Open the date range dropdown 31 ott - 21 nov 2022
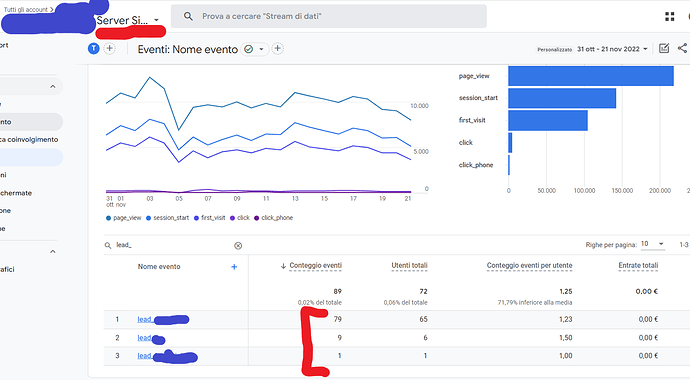Image resolution: width=690 pixels, height=380 pixels. point(612,49)
